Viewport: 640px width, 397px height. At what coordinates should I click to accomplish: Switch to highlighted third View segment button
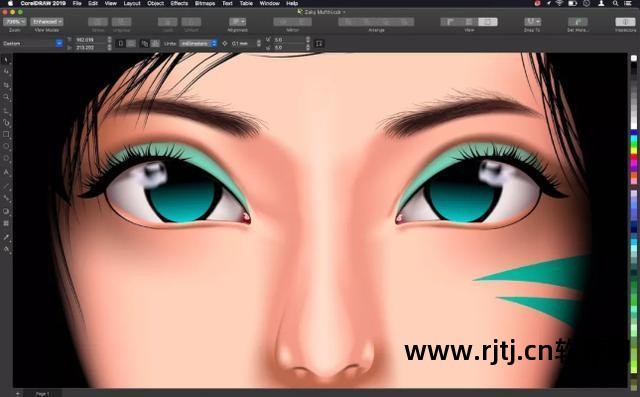coord(488,22)
